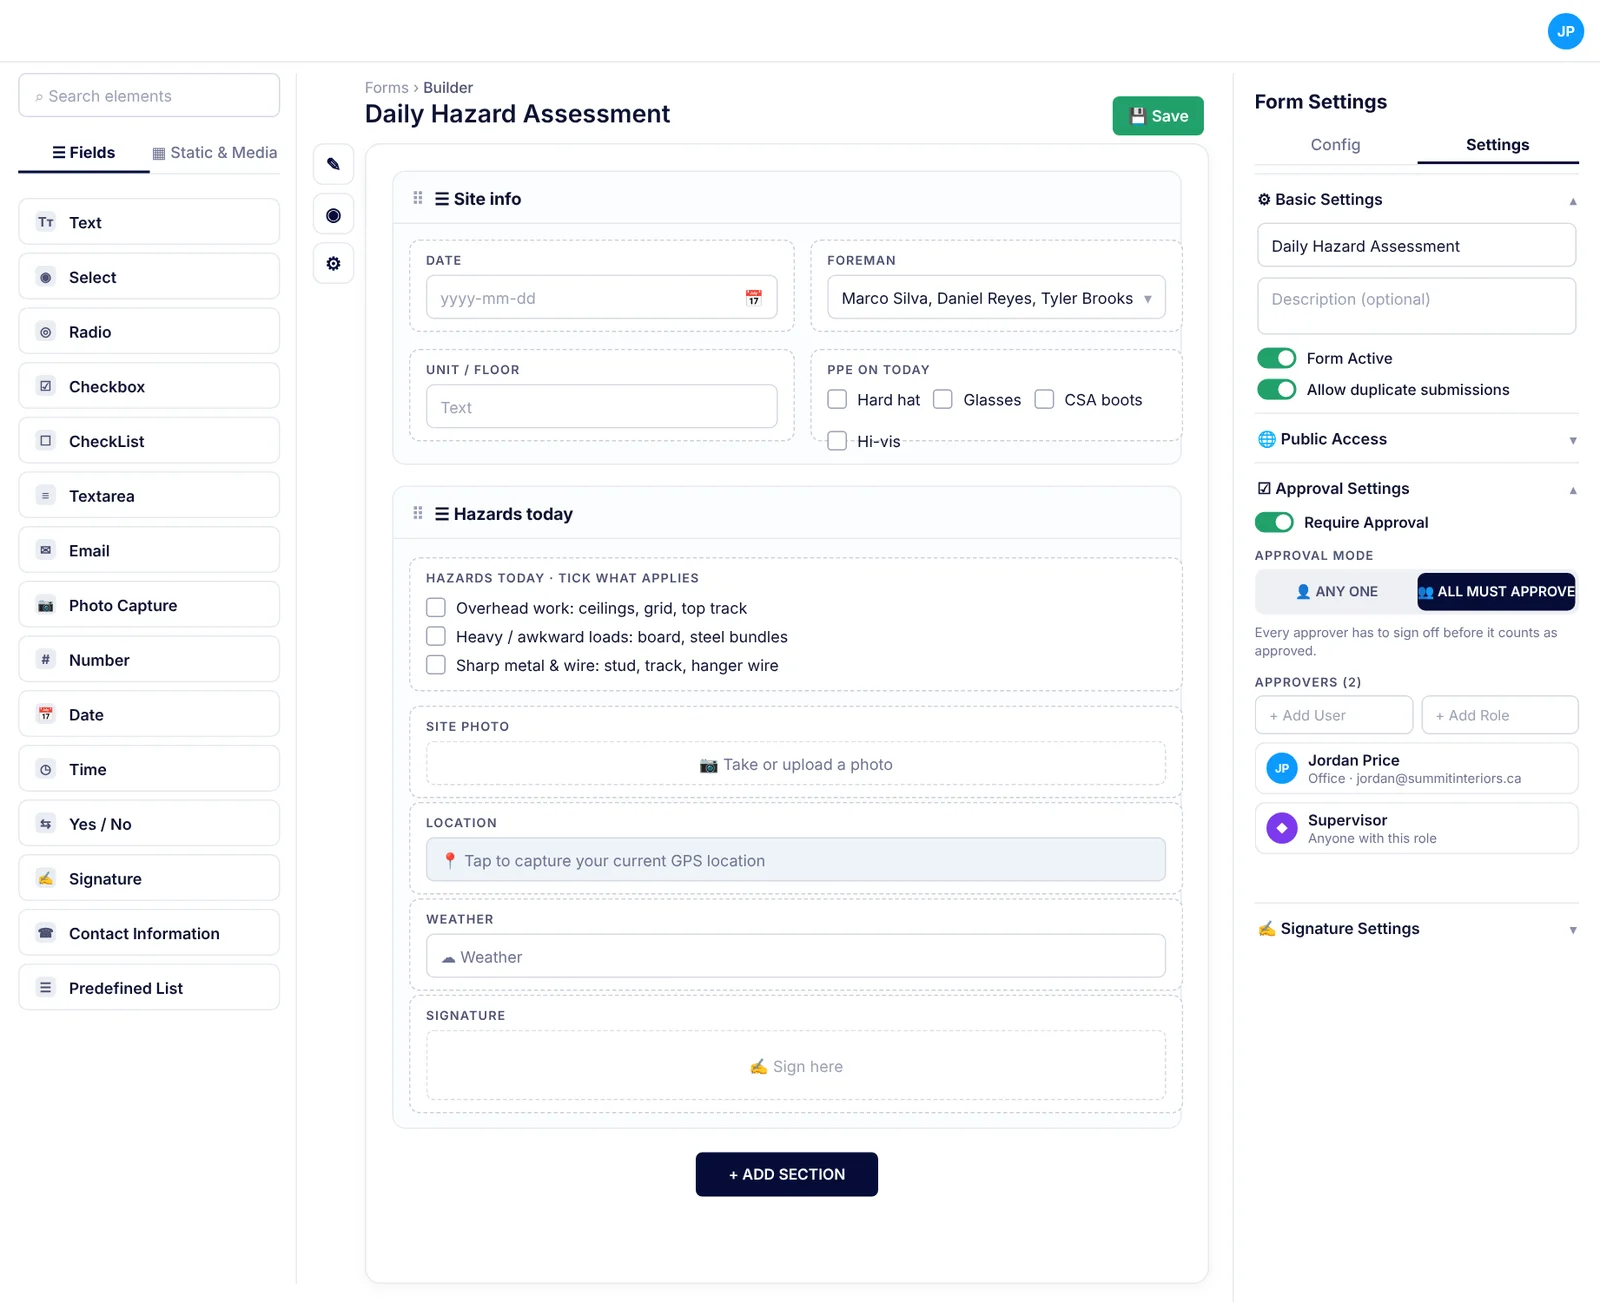Click the Signature field icon

coord(45,878)
